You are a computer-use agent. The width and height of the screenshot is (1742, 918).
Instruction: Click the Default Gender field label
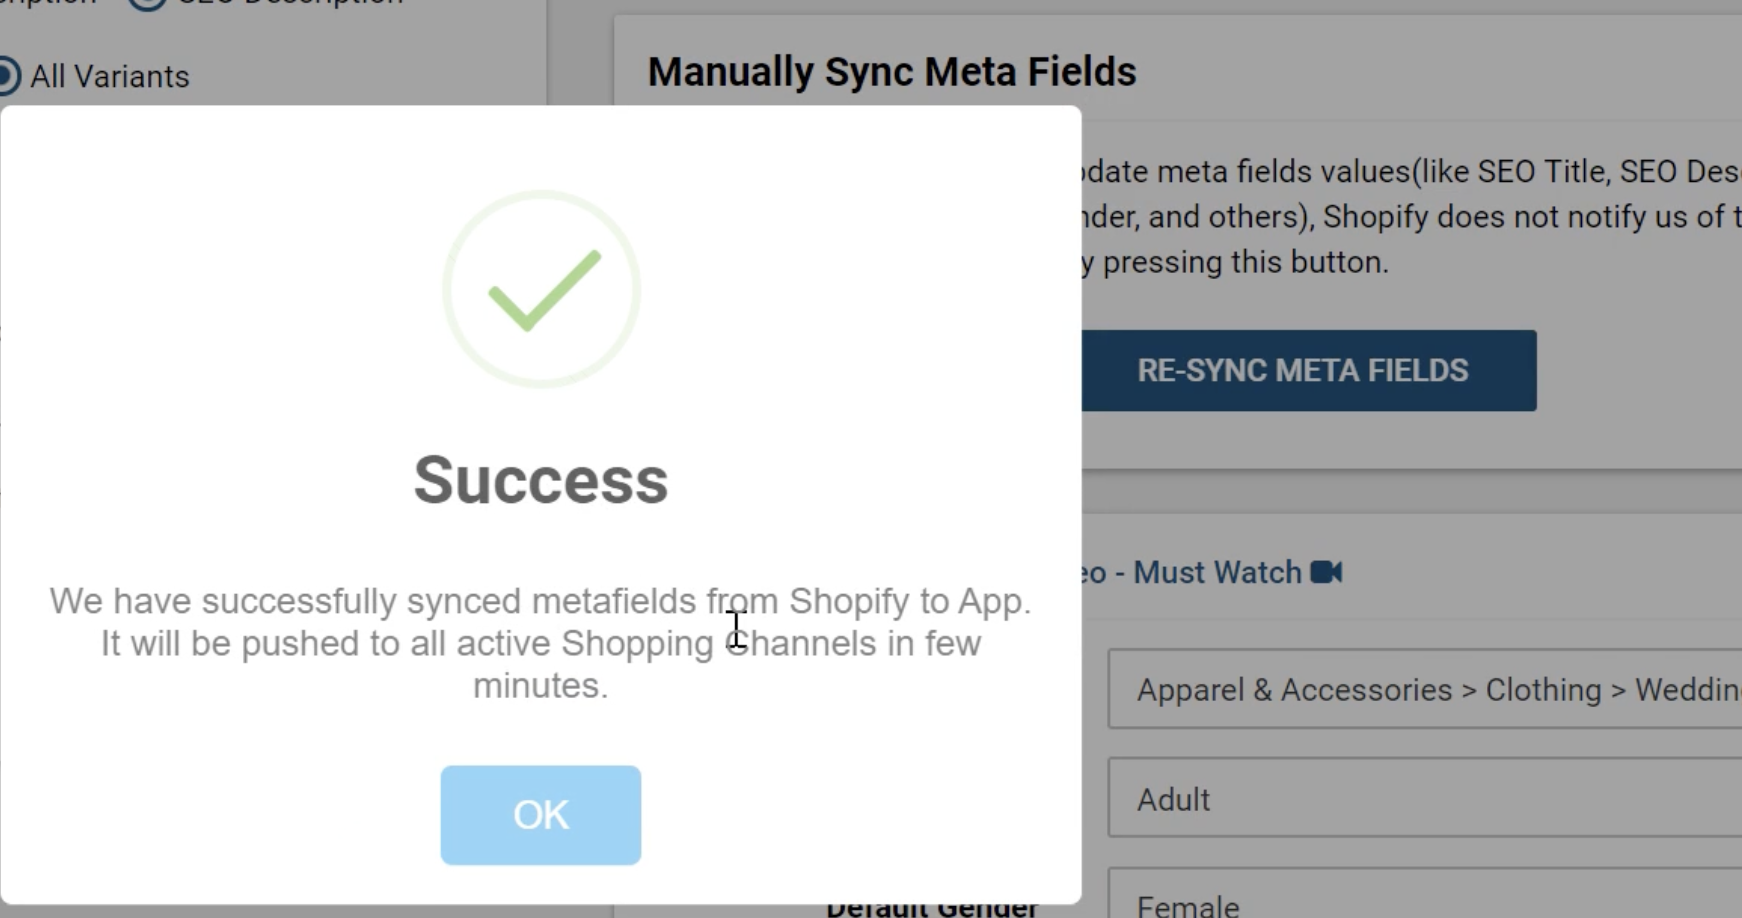tap(932, 908)
